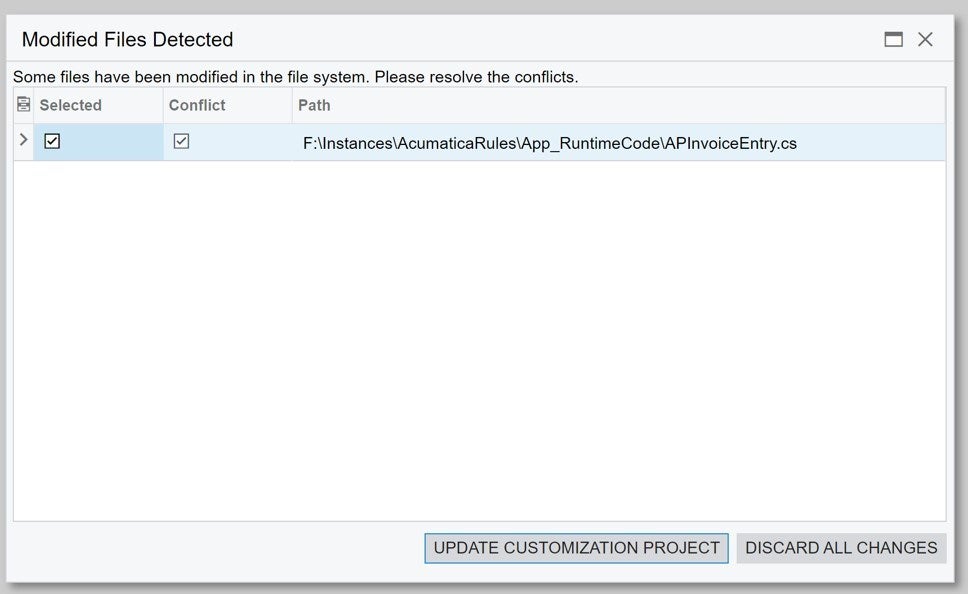Click the blank header area right of Path
This screenshot has width=968, height=594.
pos(636,105)
